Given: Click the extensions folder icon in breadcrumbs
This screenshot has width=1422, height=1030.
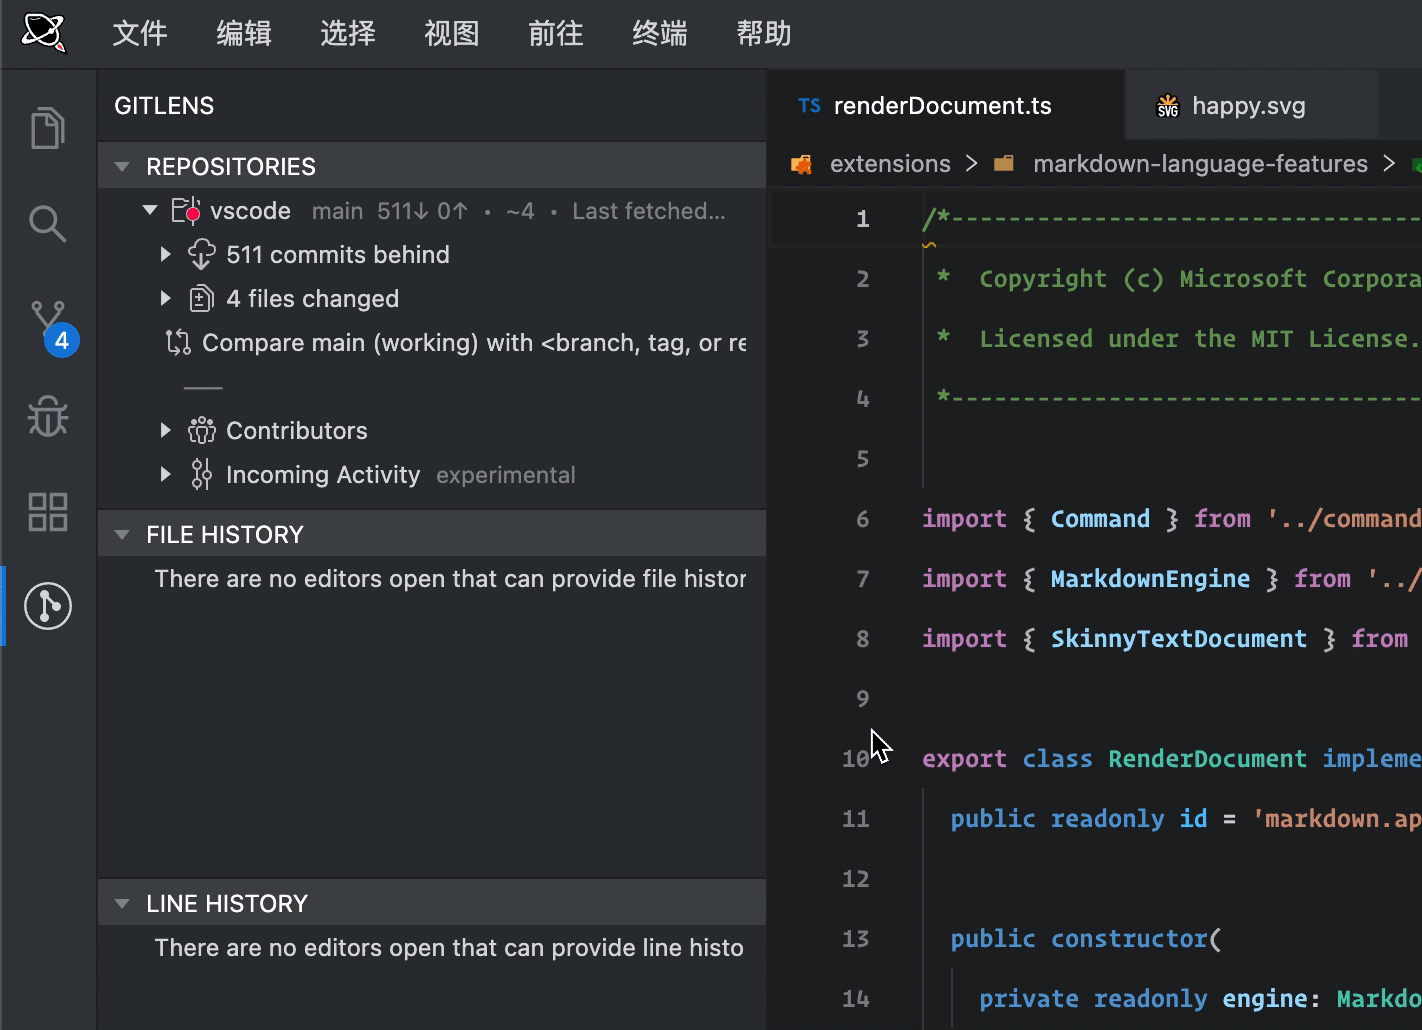Looking at the screenshot, I should coord(801,164).
